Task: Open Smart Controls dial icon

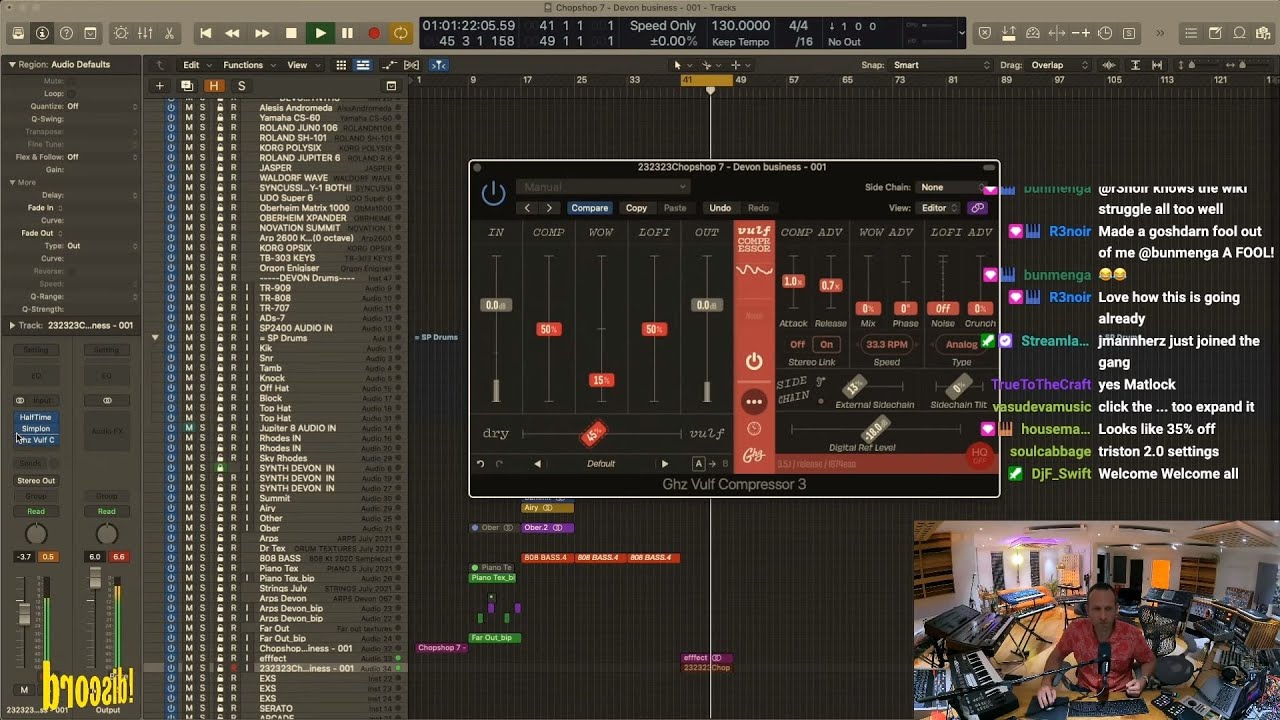Action: [x=121, y=33]
